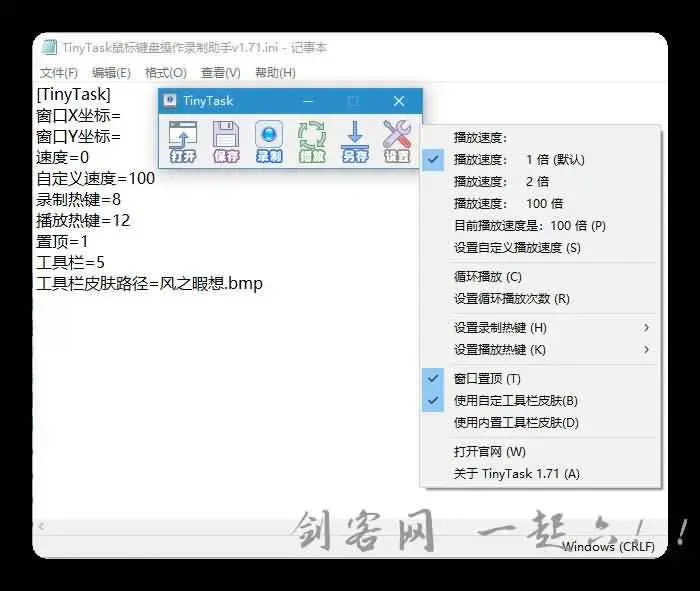This screenshot has width=700, height=591.
Task: Open Notepad 查看(V) menu
Action: click(221, 73)
